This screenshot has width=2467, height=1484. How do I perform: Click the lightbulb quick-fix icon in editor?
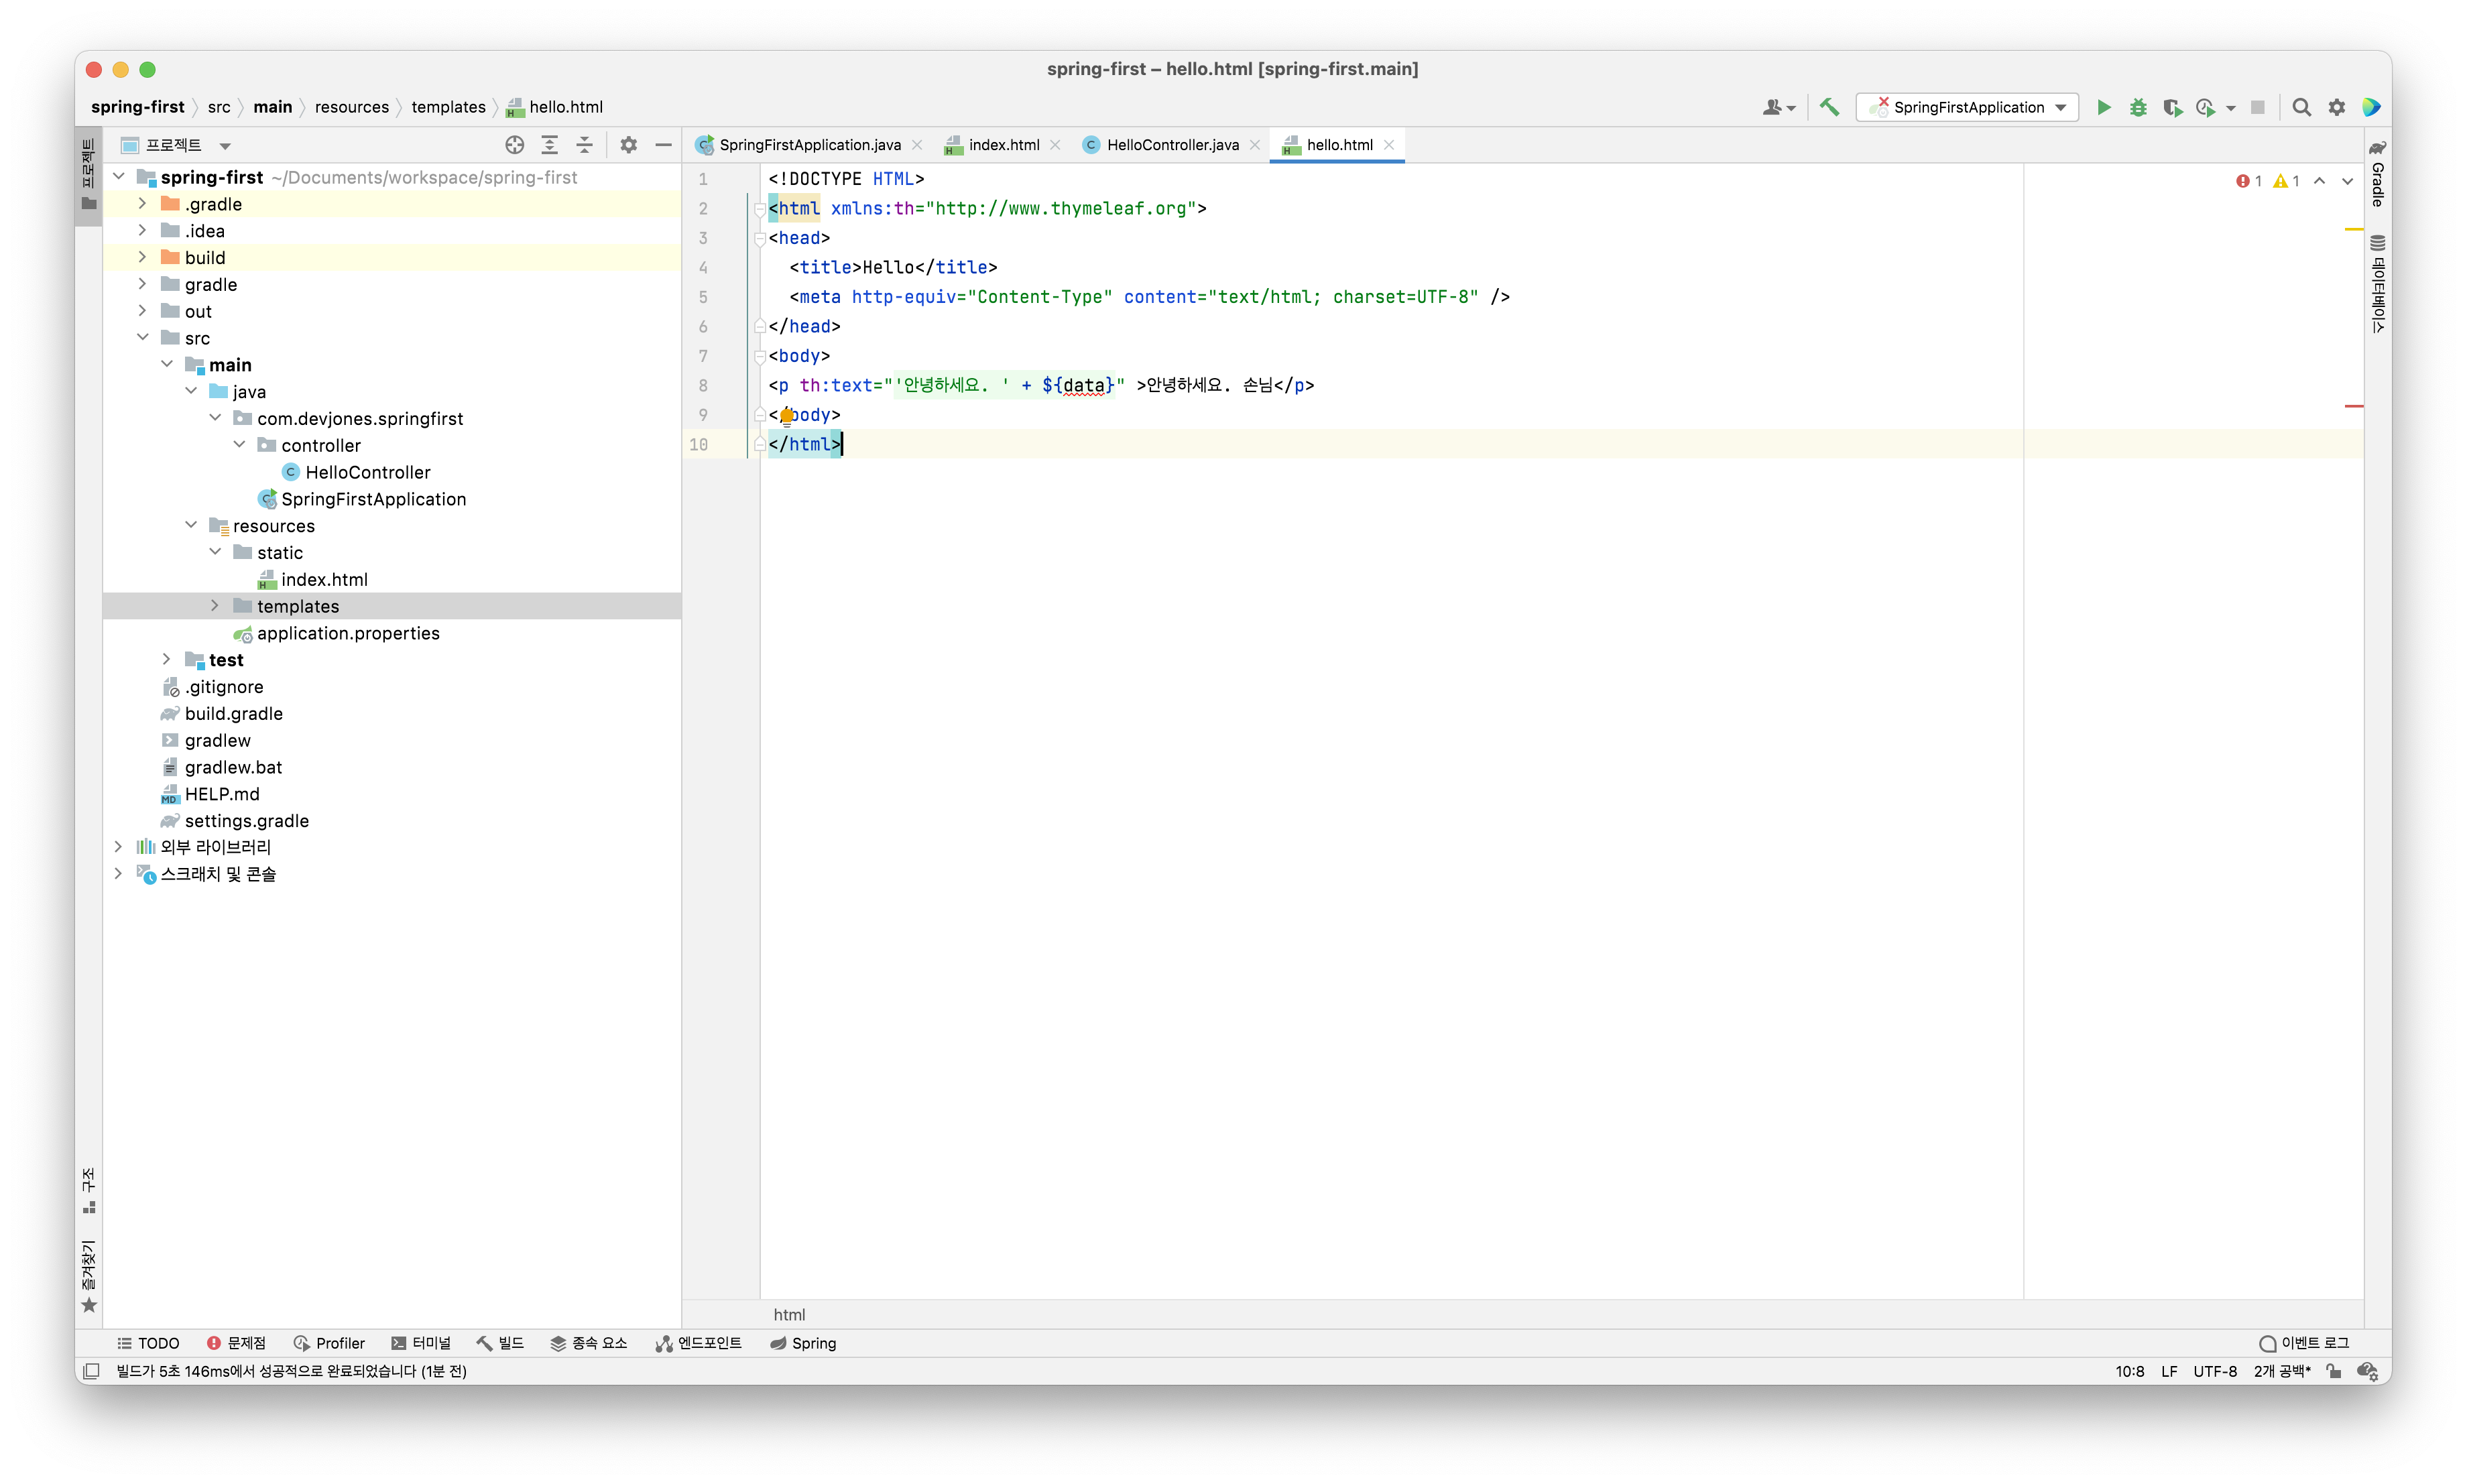tap(787, 415)
